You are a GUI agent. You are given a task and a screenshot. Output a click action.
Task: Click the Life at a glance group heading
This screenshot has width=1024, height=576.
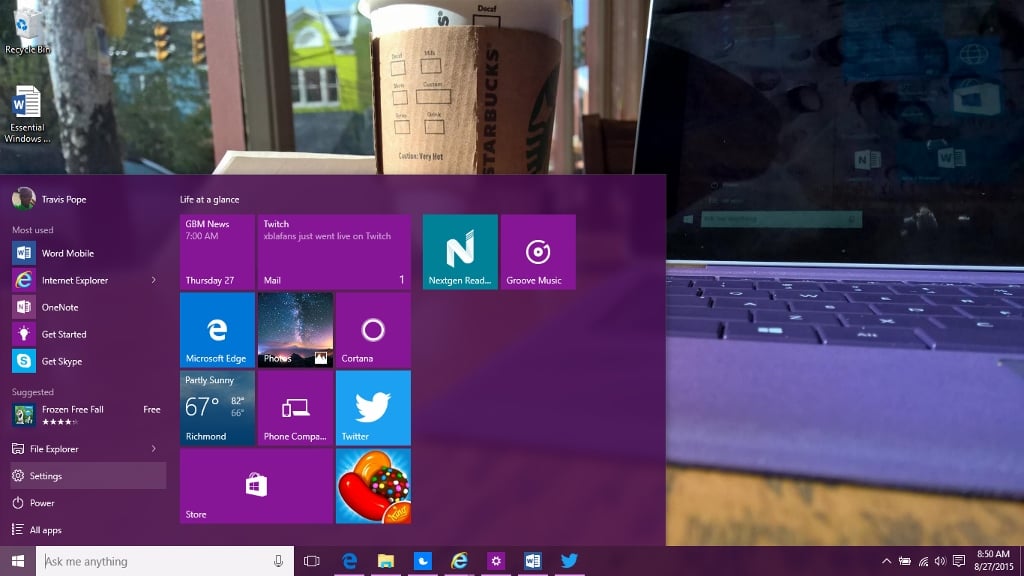[x=210, y=200]
